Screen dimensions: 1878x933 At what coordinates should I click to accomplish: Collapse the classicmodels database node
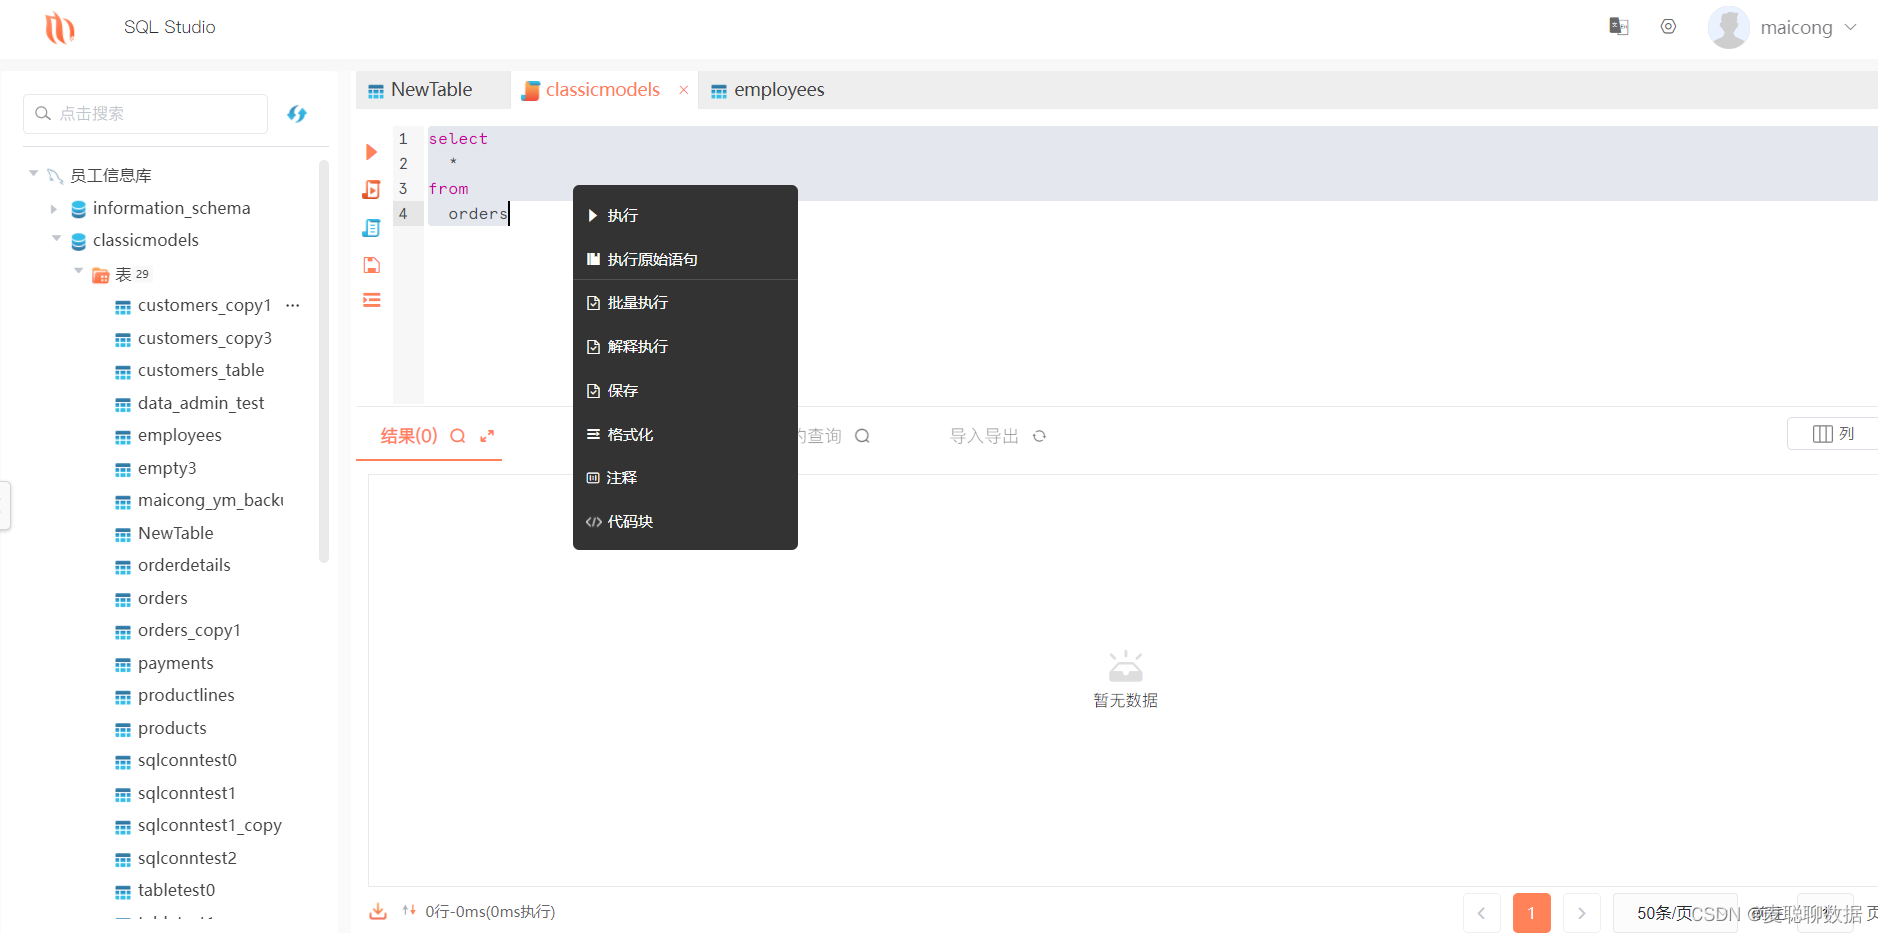(x=56, y=238)
